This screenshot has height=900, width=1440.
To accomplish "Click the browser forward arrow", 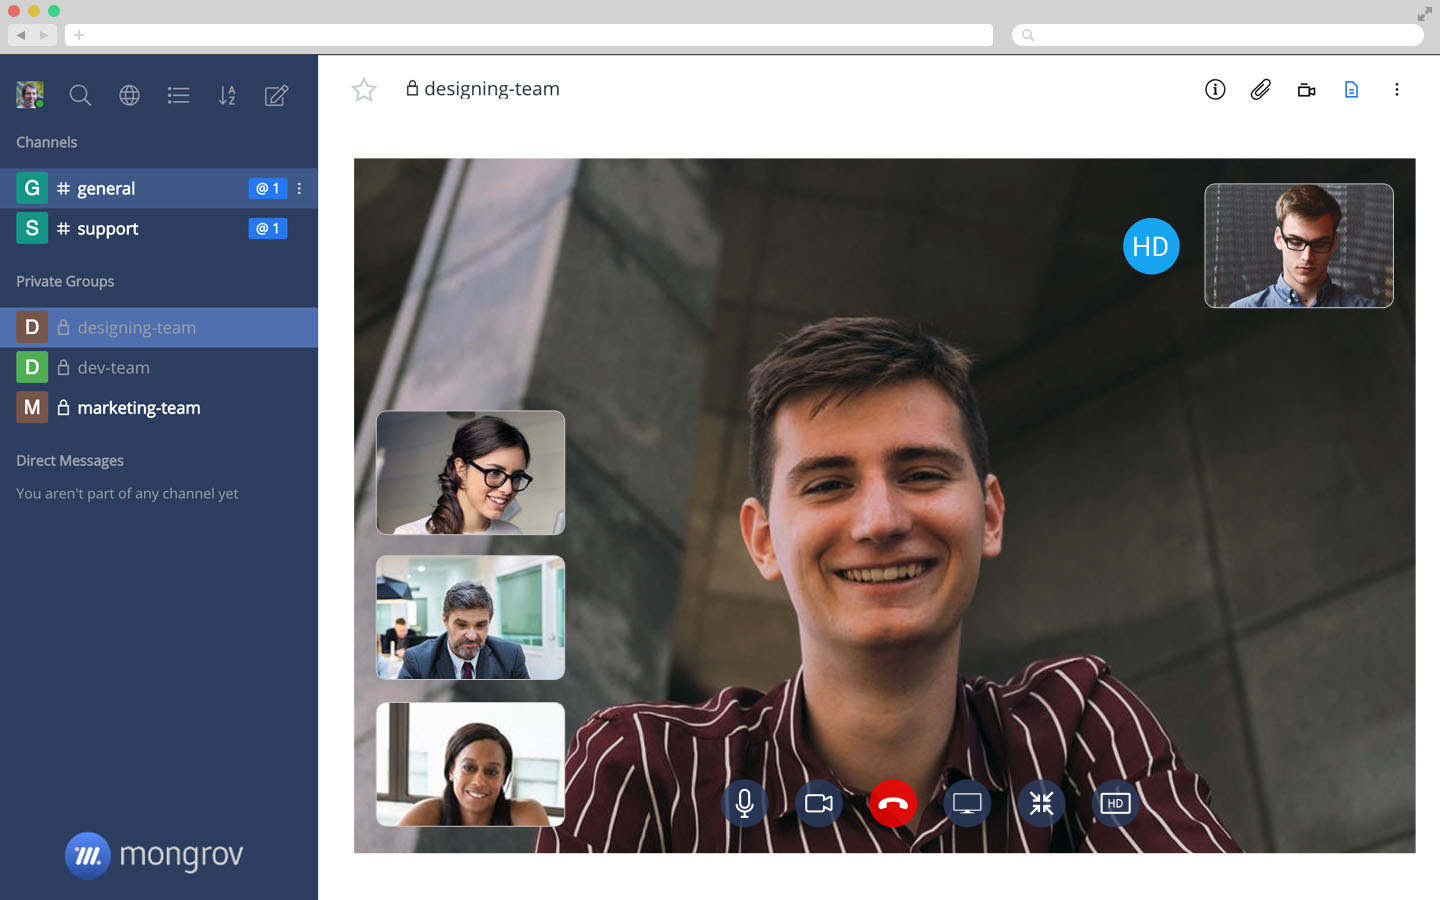I will pyautogui.click(x=43, y=35).
